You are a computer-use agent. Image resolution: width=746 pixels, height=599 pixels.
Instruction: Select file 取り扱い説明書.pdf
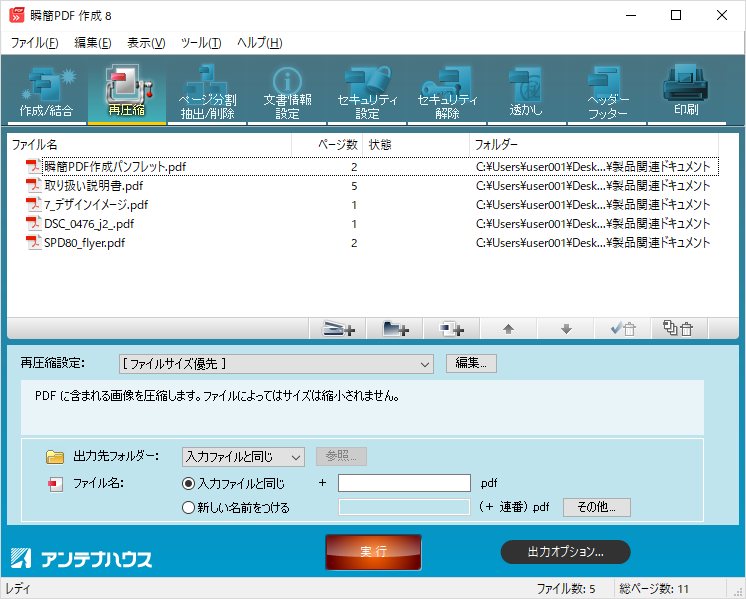94,186
